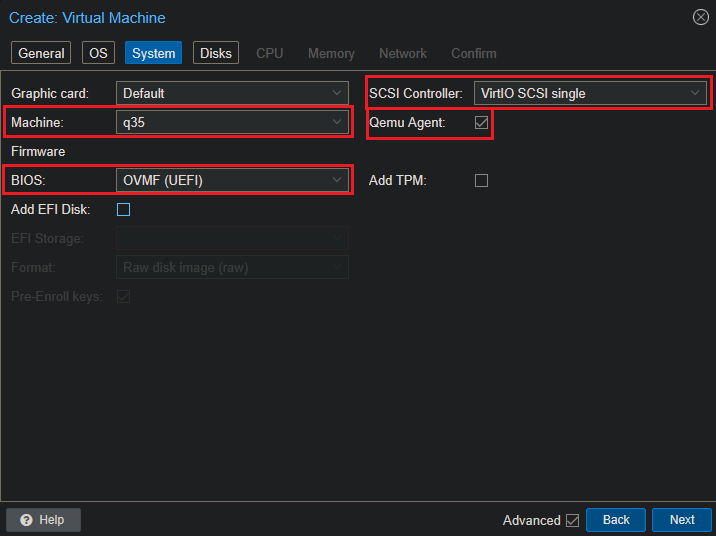Click the Network tab

click(x=402, y=53)
